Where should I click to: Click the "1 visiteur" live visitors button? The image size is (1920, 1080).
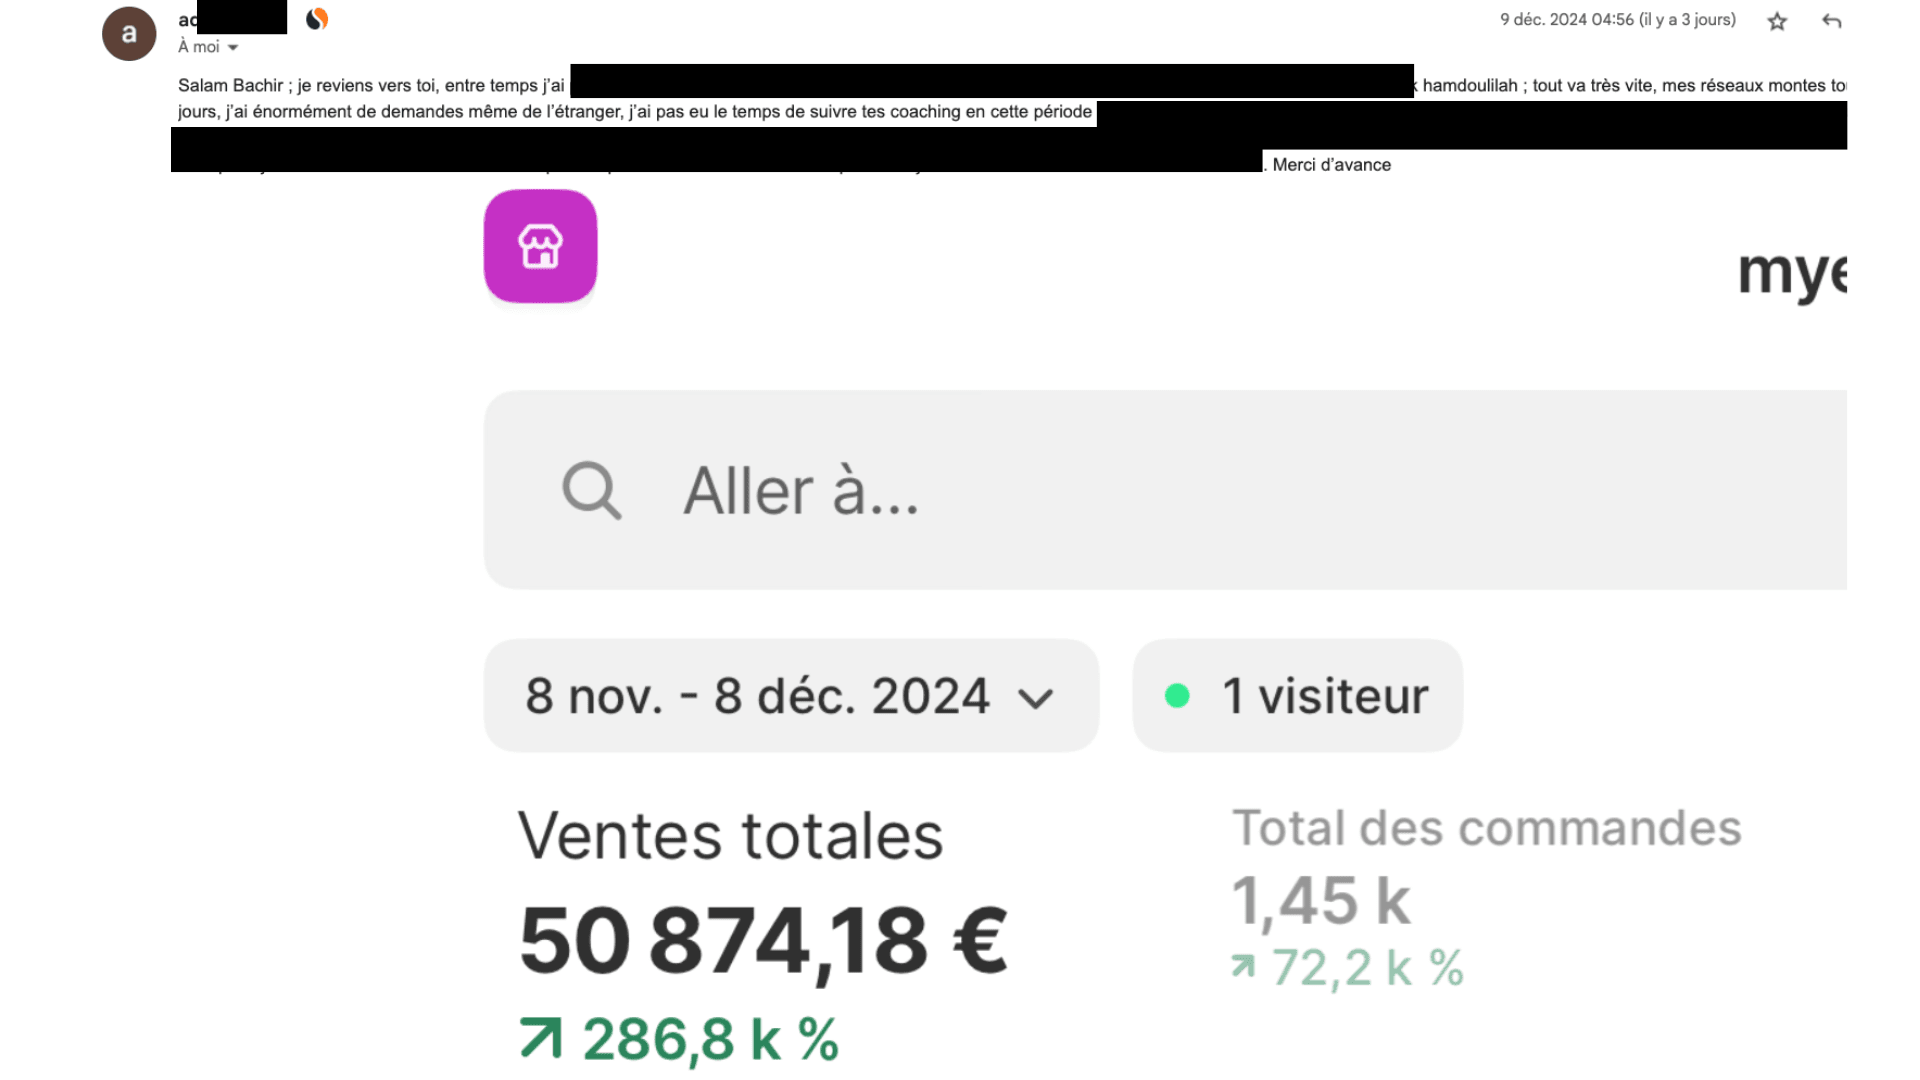[x=1297, y=696]
